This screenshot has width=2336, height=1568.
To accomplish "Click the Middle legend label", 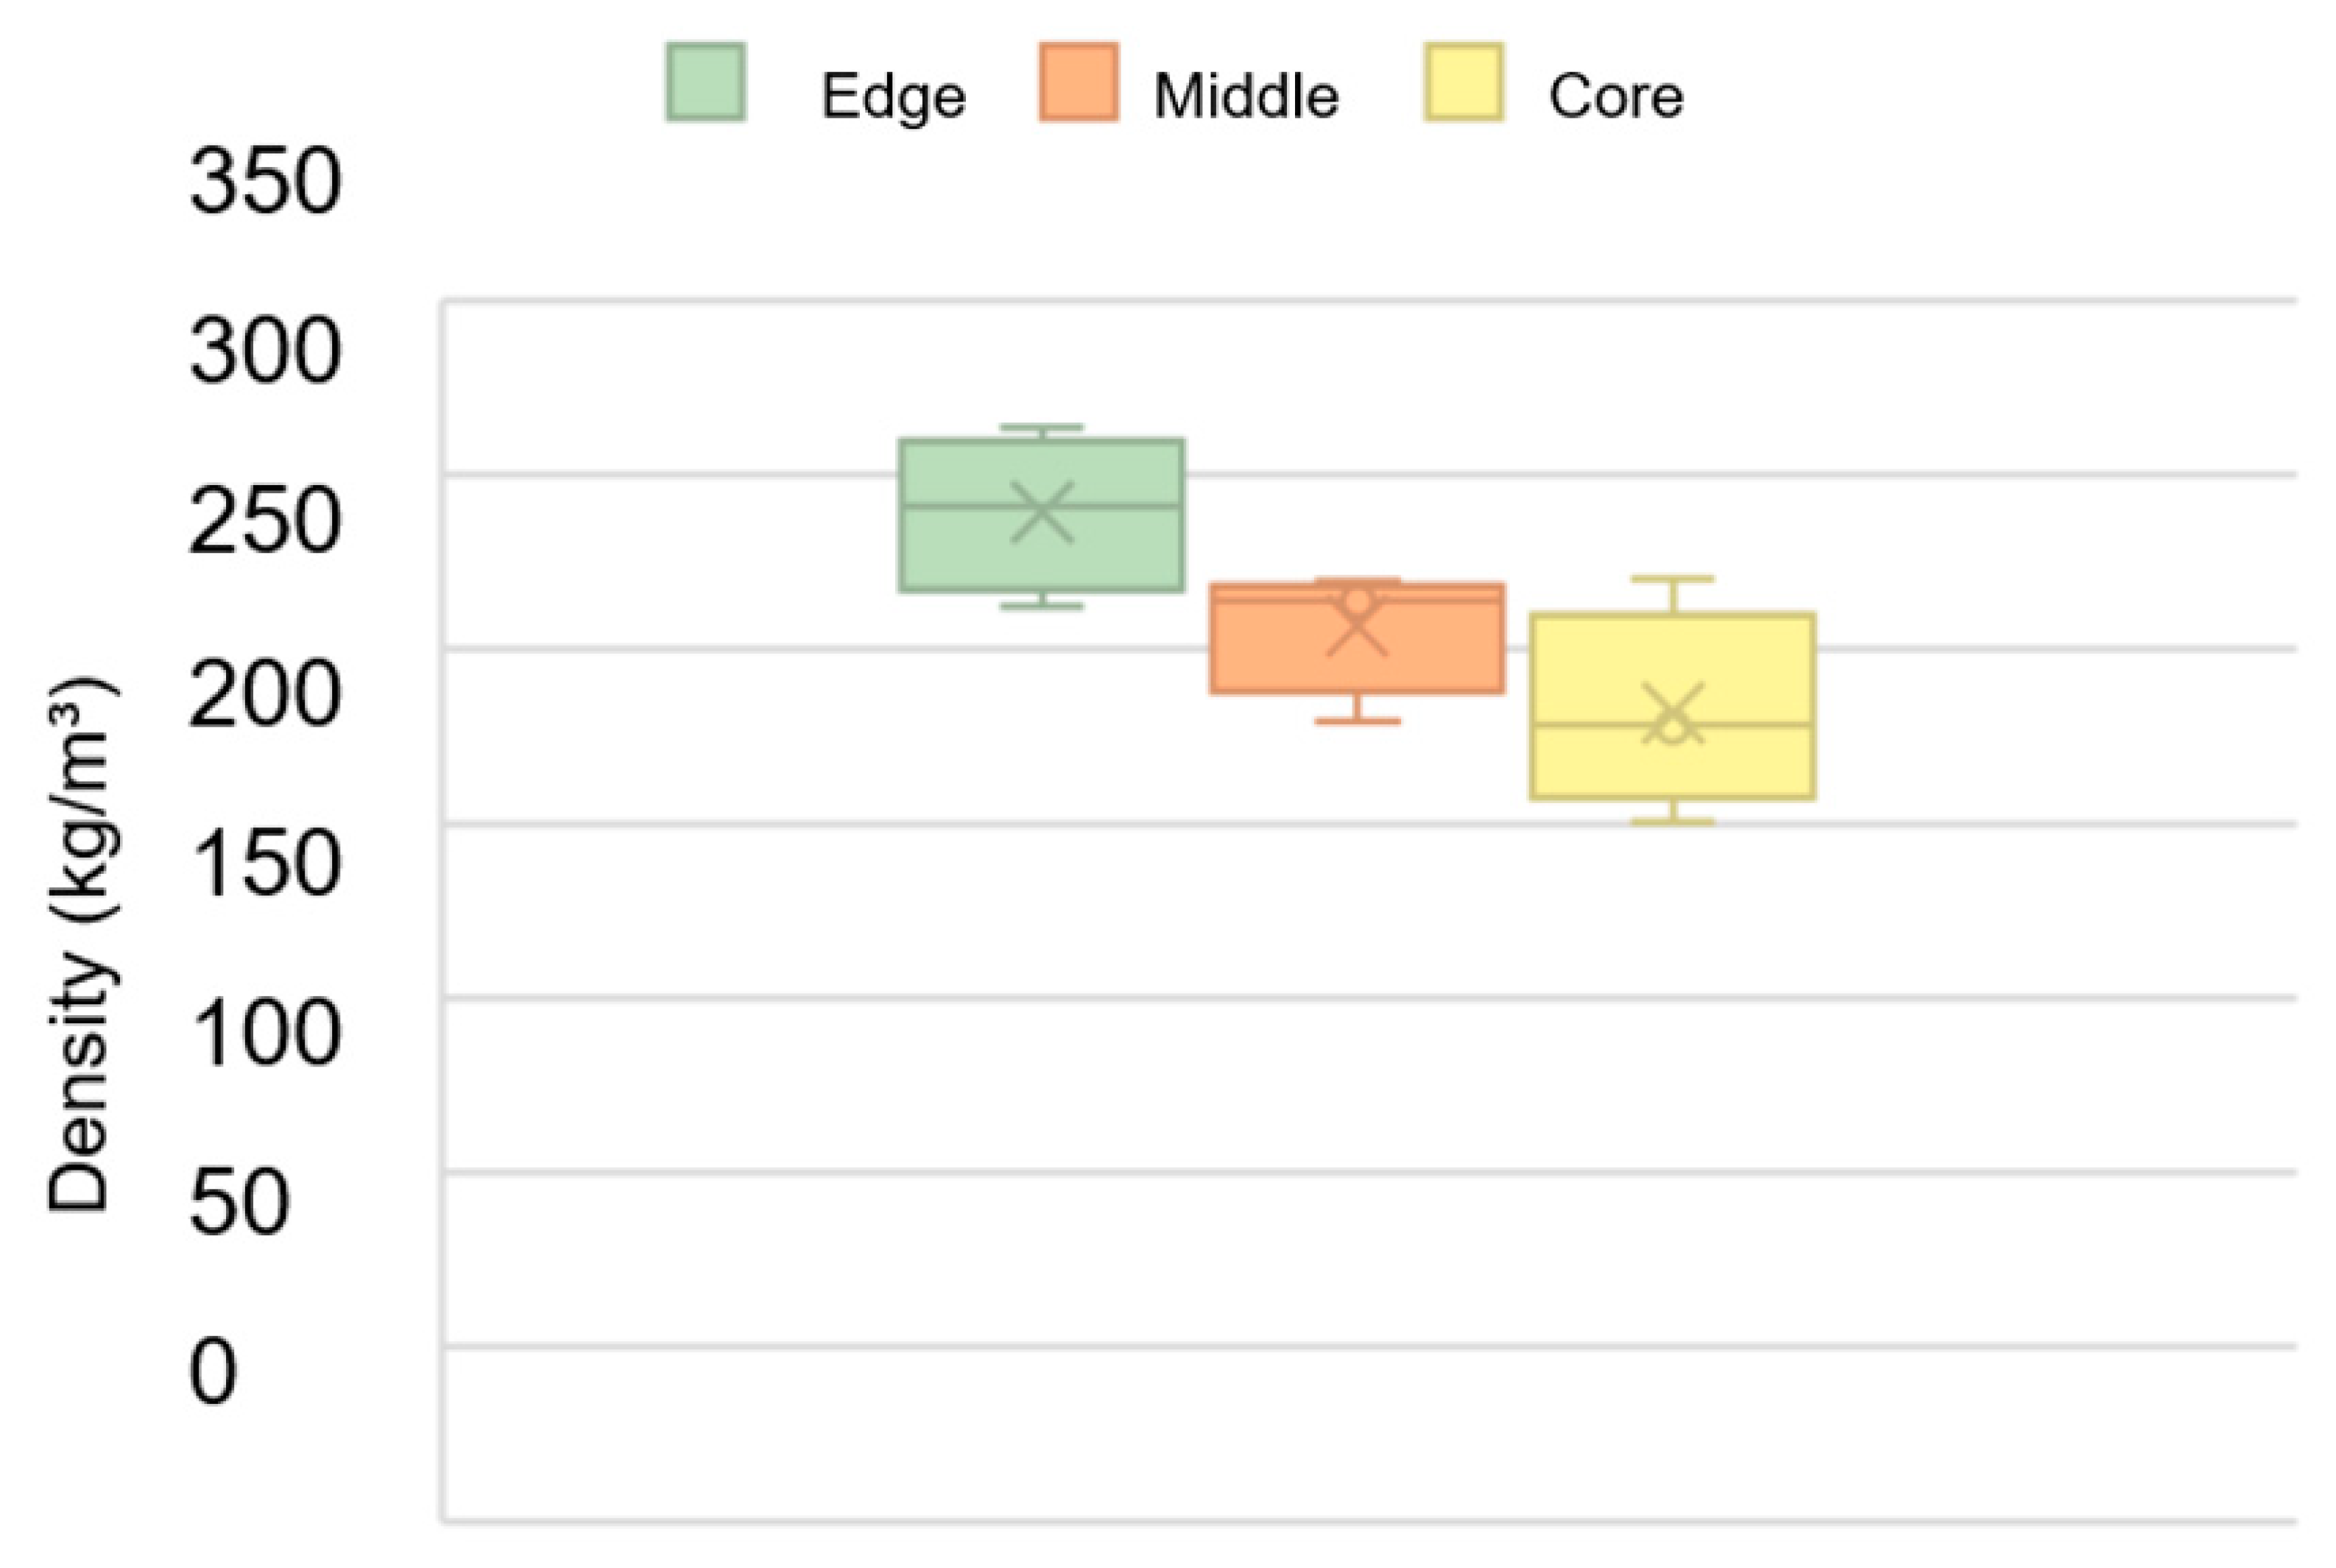I will tap(1246, 97).
